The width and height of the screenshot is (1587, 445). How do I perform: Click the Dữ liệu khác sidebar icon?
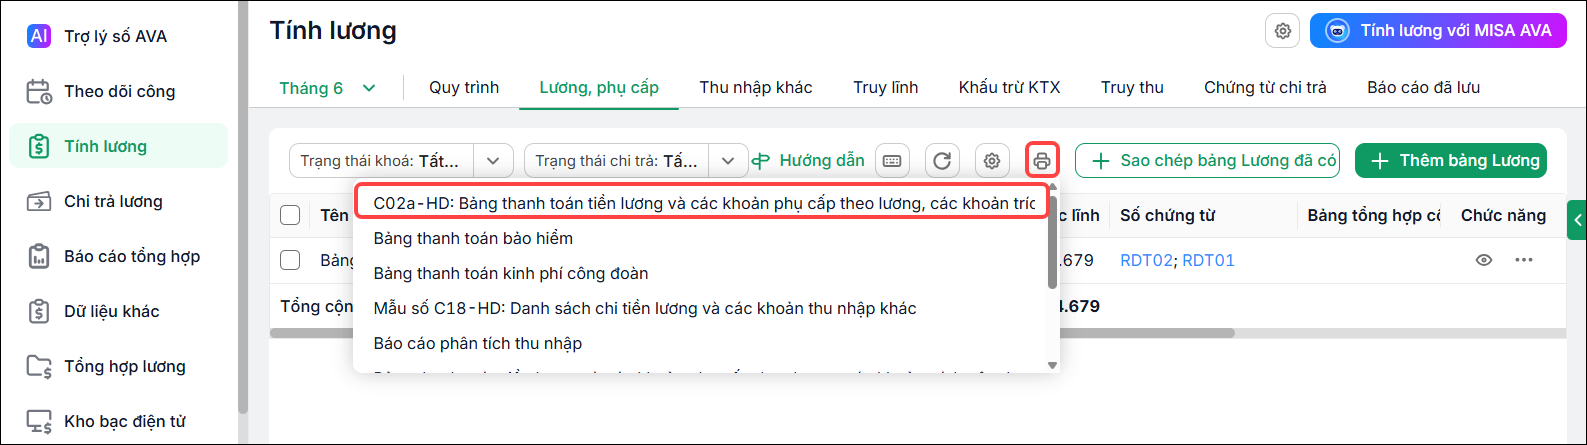39,311
